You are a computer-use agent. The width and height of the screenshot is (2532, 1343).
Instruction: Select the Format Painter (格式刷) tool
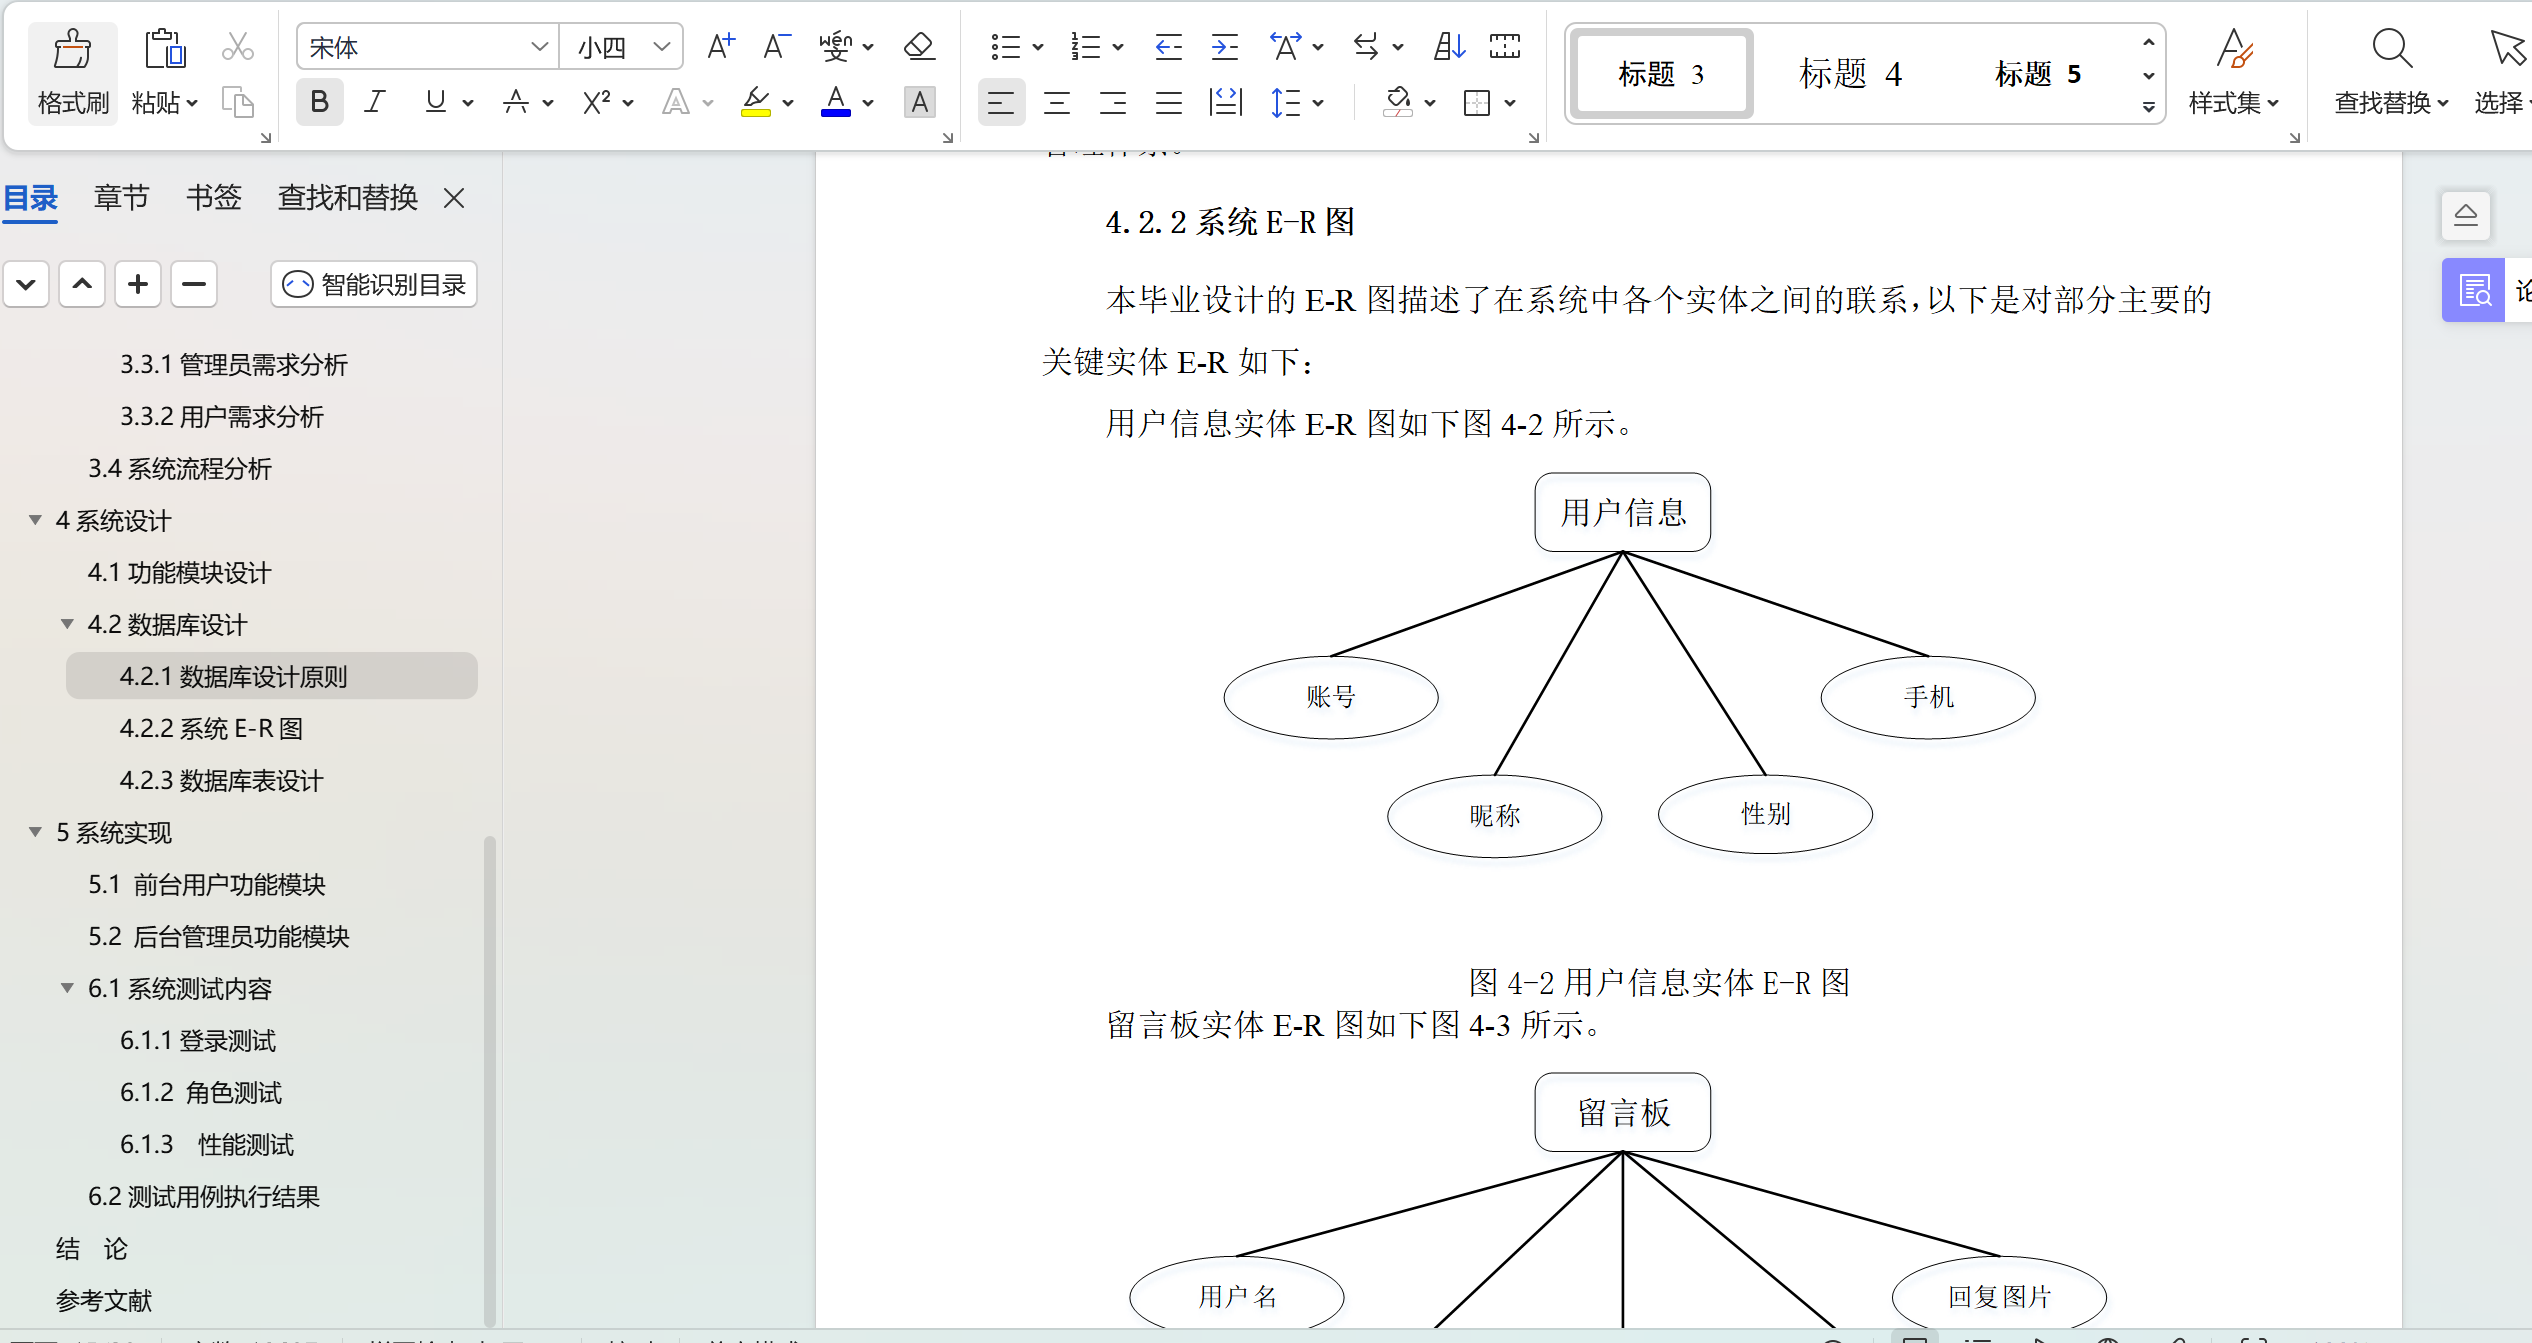click(71, 72)
